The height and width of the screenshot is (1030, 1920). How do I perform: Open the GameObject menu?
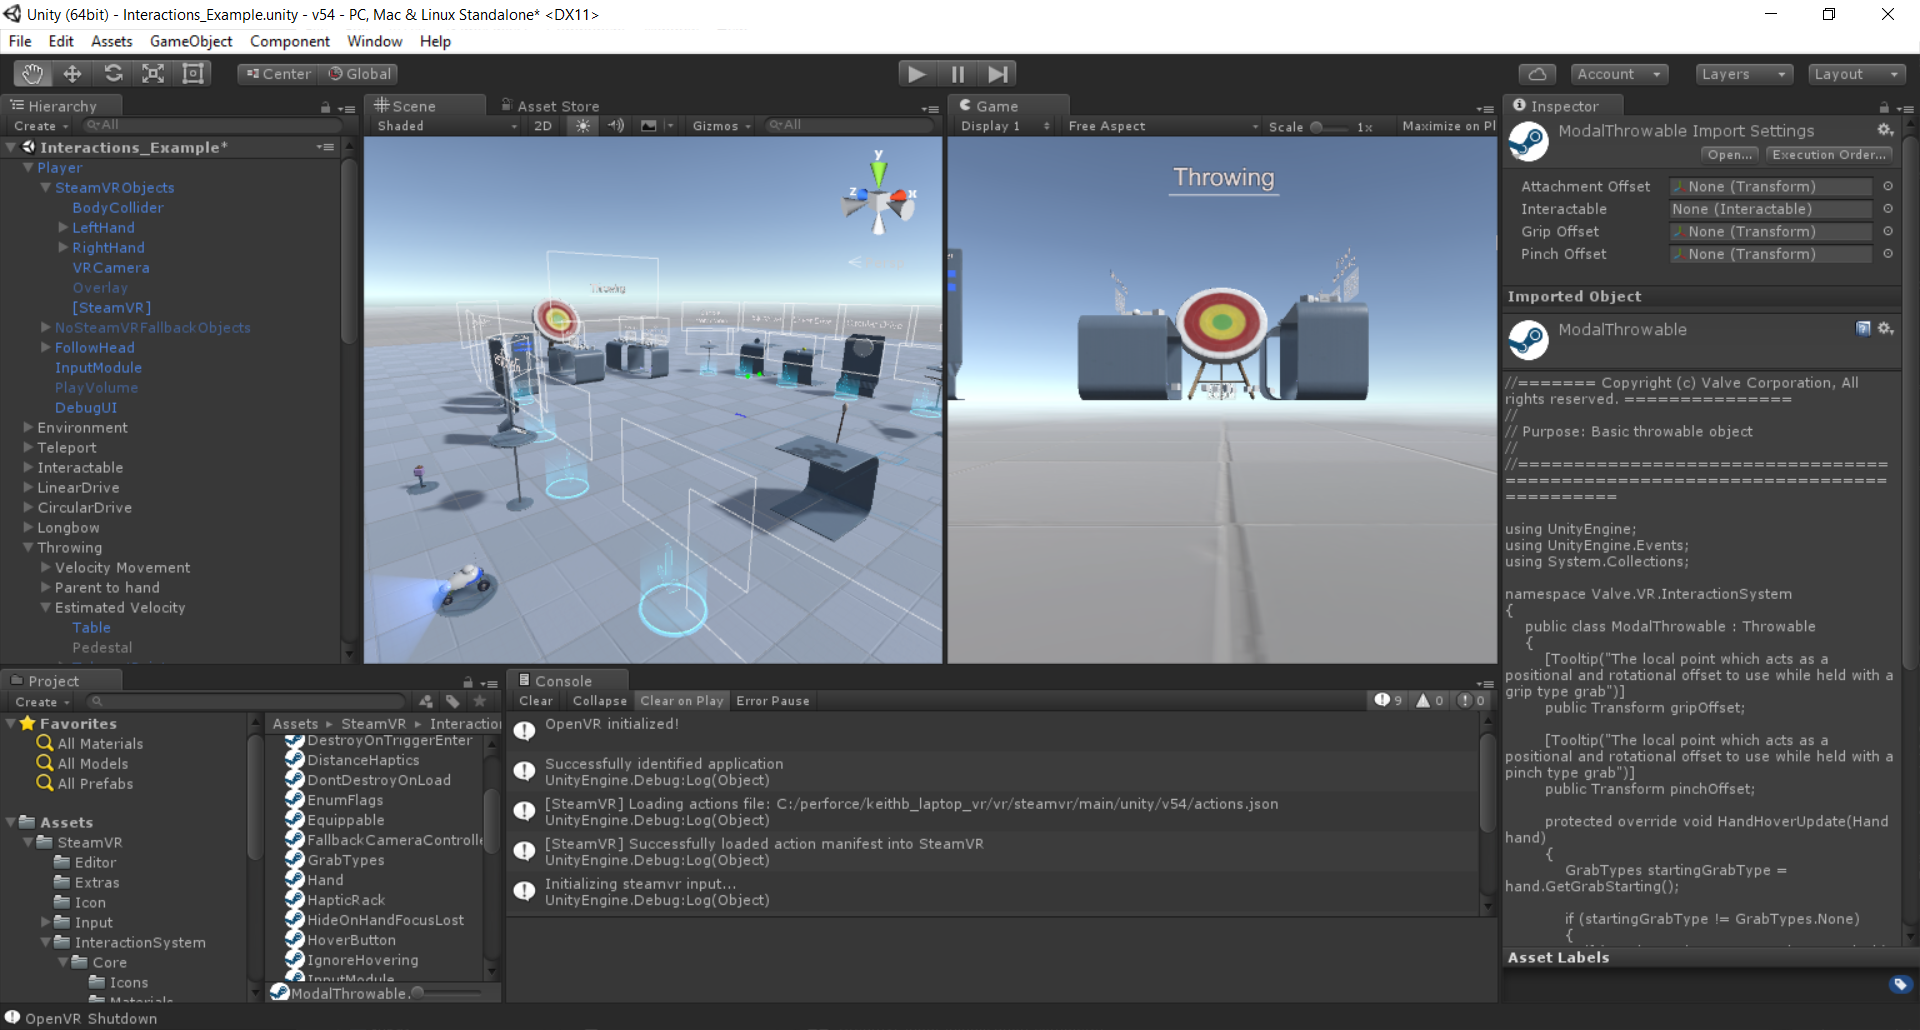point(191,41)
